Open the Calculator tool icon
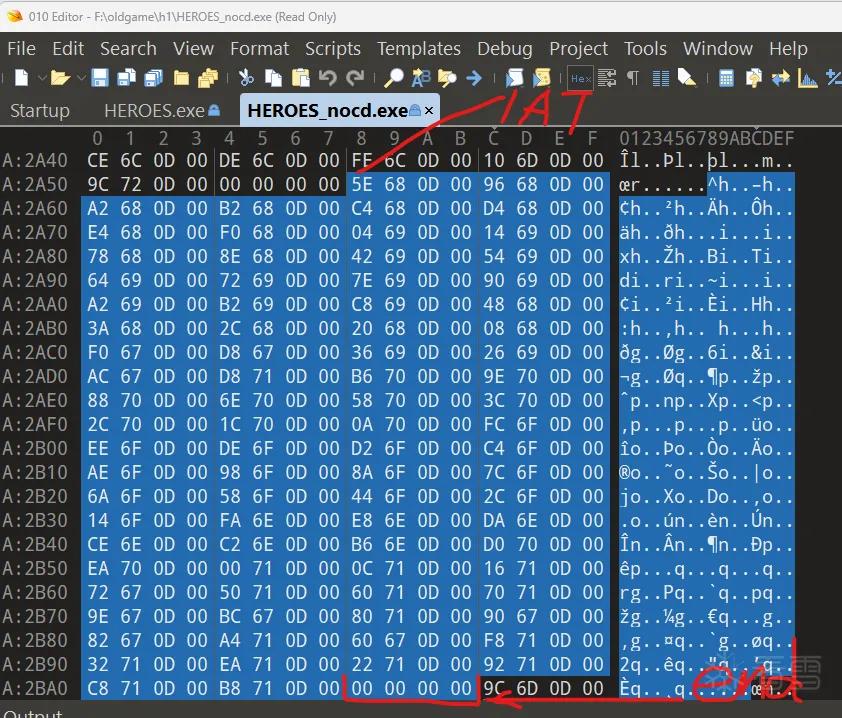Image resolution: width=842 pixels, height=718 pixels. pos(726,78)
